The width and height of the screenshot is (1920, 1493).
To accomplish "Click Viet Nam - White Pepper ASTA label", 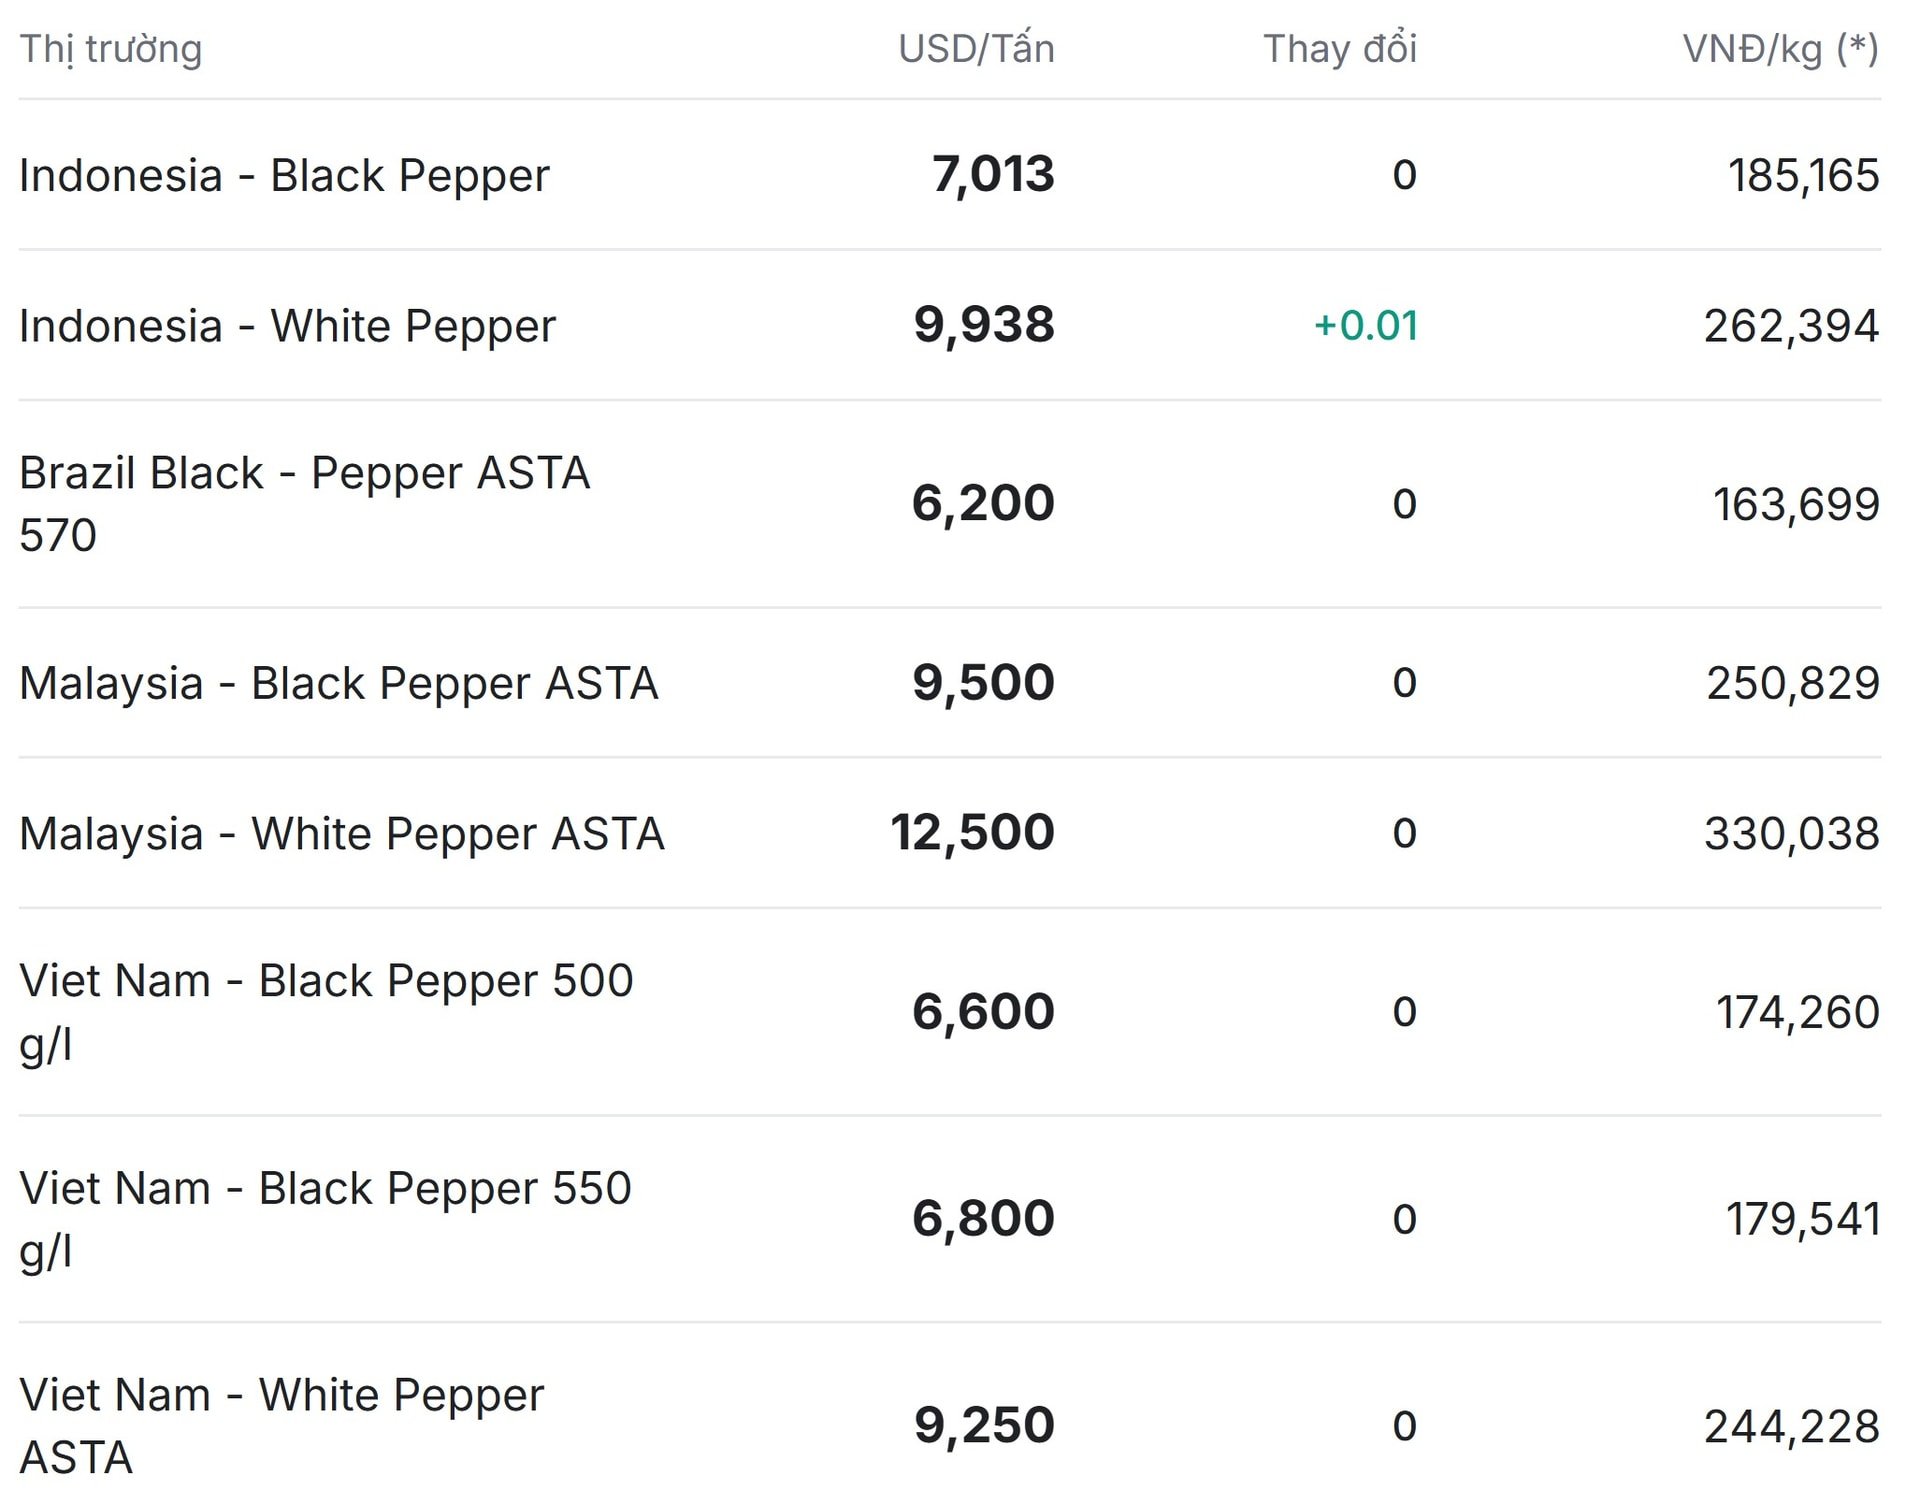I will point(281,1426).
